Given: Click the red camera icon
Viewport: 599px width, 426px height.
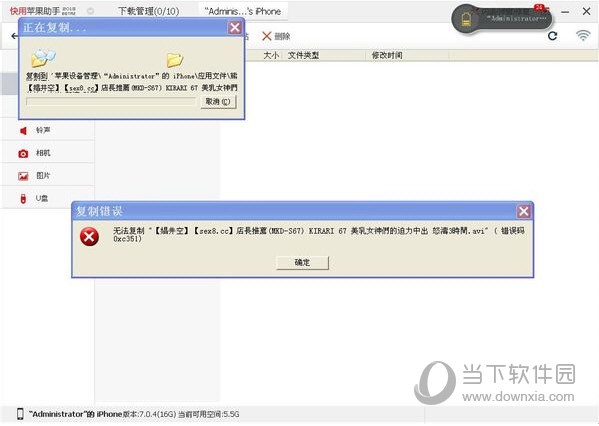Looking at the screenshot, I should coord(23,154).
